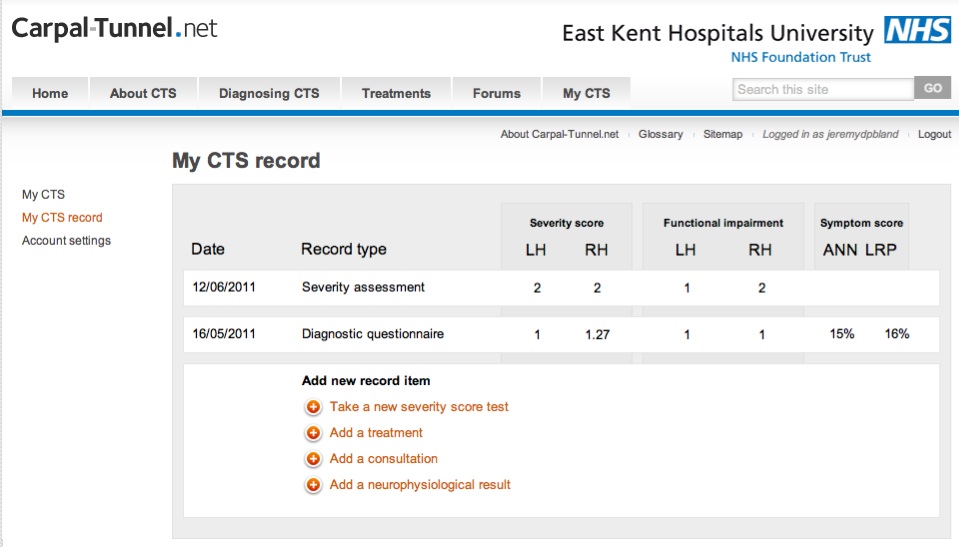Image resolution: width=959 pixels, height=547 pixels.
Task: Click the 'Record type' column header
Action: [x=344, y=250]
